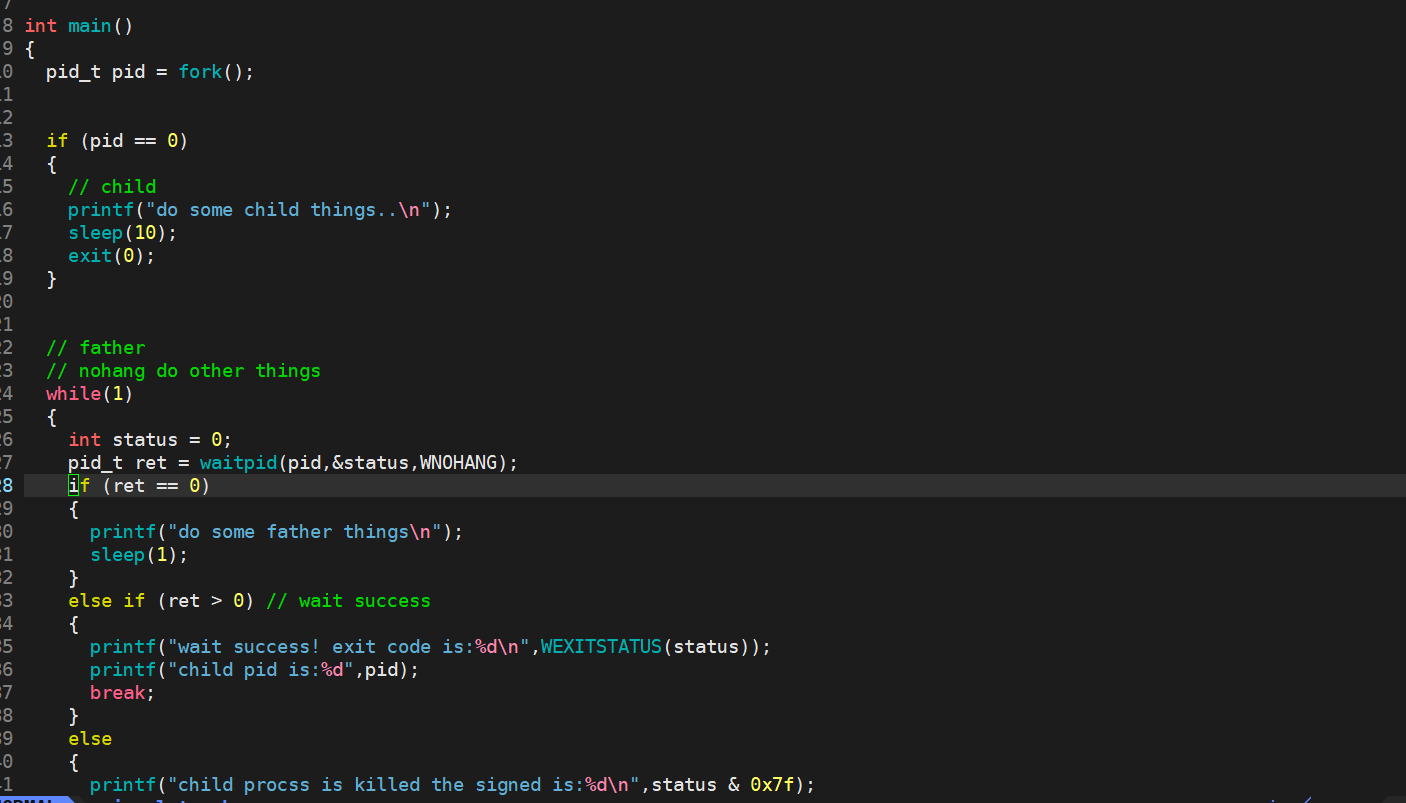This screenshot has height=803, width=1406.
Task: Click the '0x7f' hex literal
Action: pos(772,785)
